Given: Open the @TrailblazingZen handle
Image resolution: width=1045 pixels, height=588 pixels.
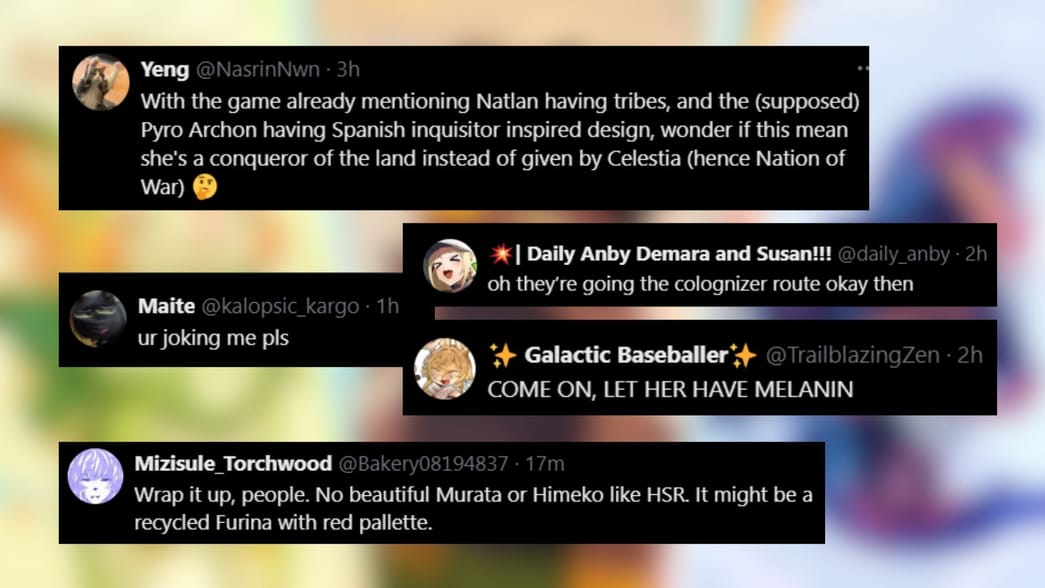Looking at the screenshot, I should click(852, 355).
